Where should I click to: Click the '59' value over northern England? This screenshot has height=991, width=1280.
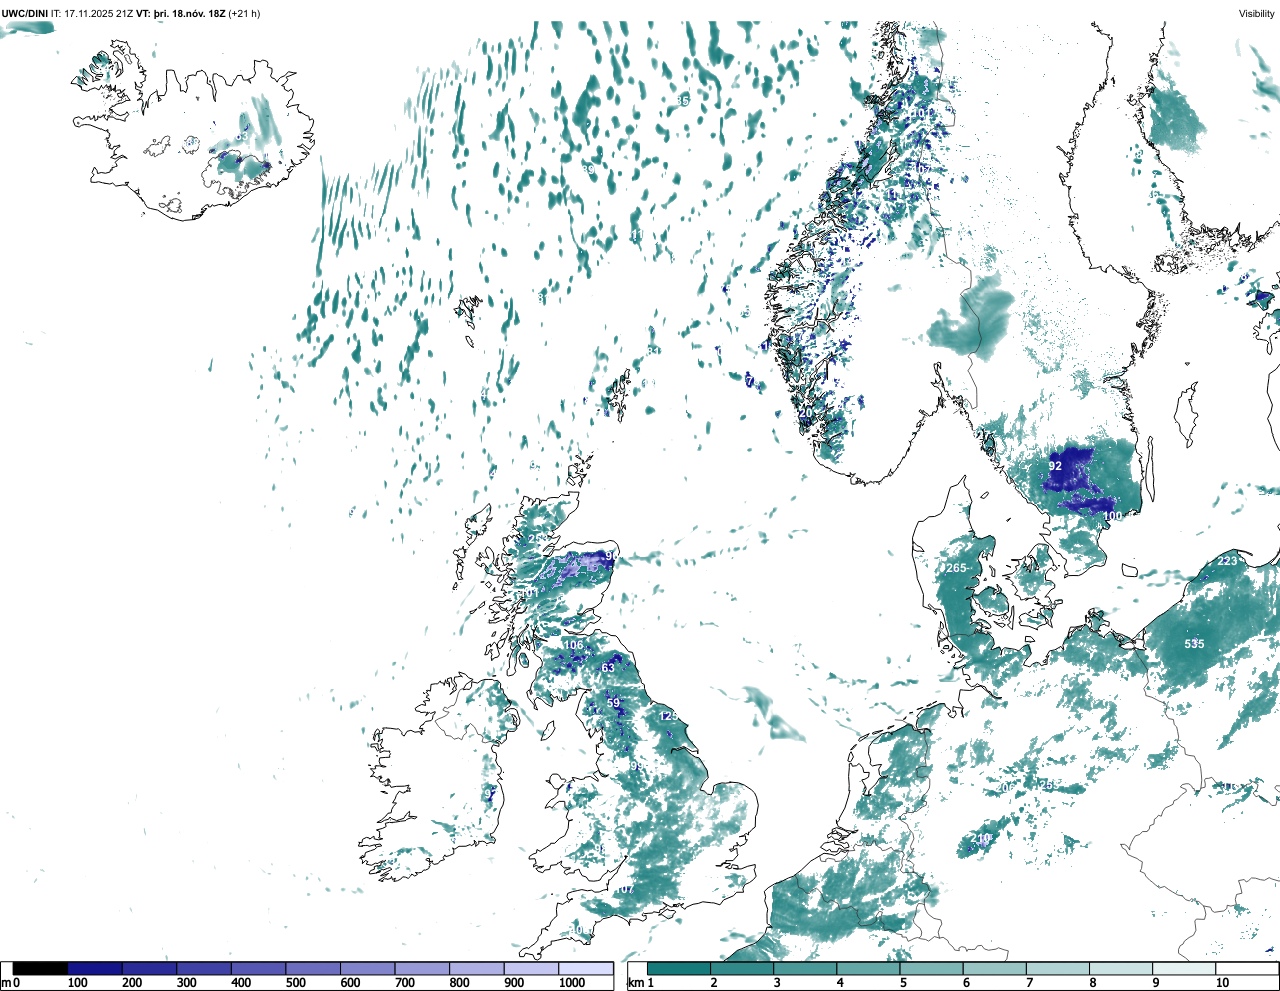pyautogui.click(x=613, y=703)
